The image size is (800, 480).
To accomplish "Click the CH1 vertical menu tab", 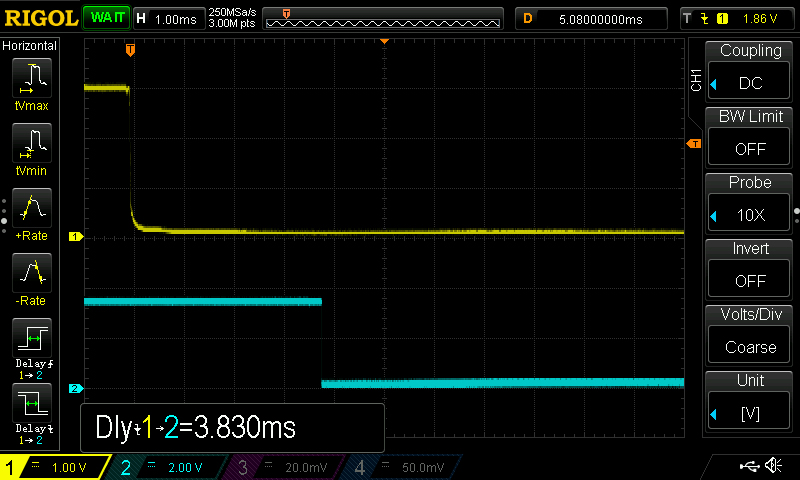I will pos(696,80).
